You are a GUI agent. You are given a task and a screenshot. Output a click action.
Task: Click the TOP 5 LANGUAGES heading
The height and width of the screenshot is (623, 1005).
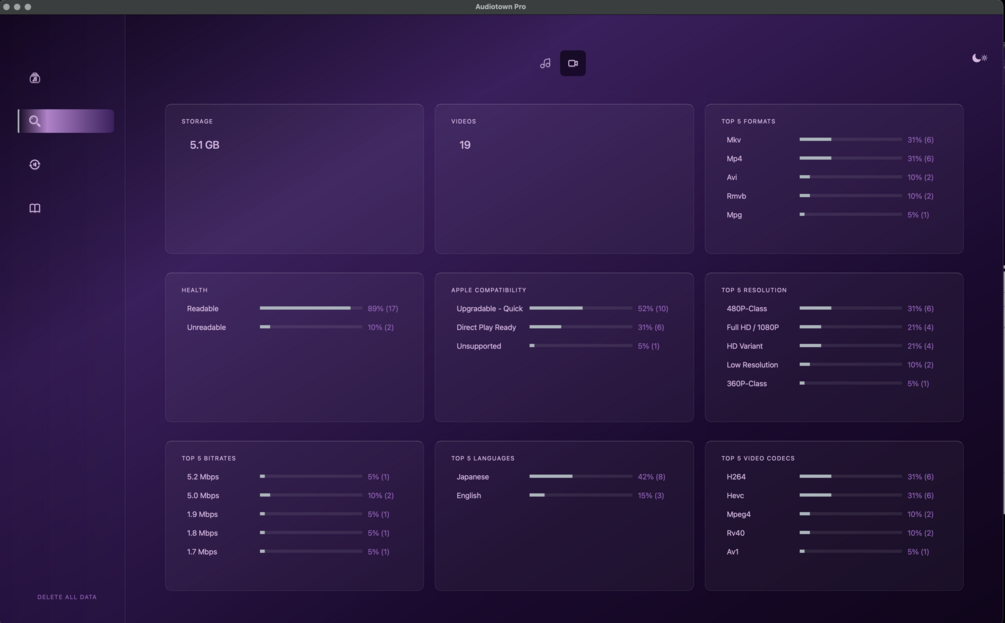click(483, 458)
